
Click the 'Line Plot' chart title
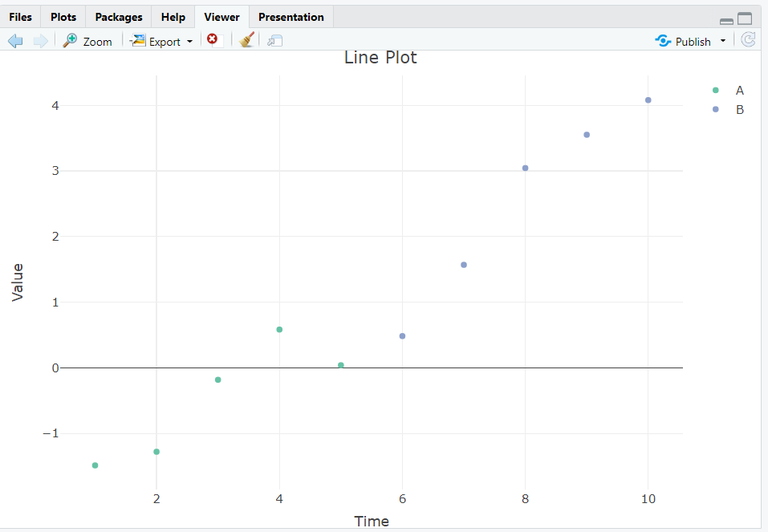coord(381,57)
